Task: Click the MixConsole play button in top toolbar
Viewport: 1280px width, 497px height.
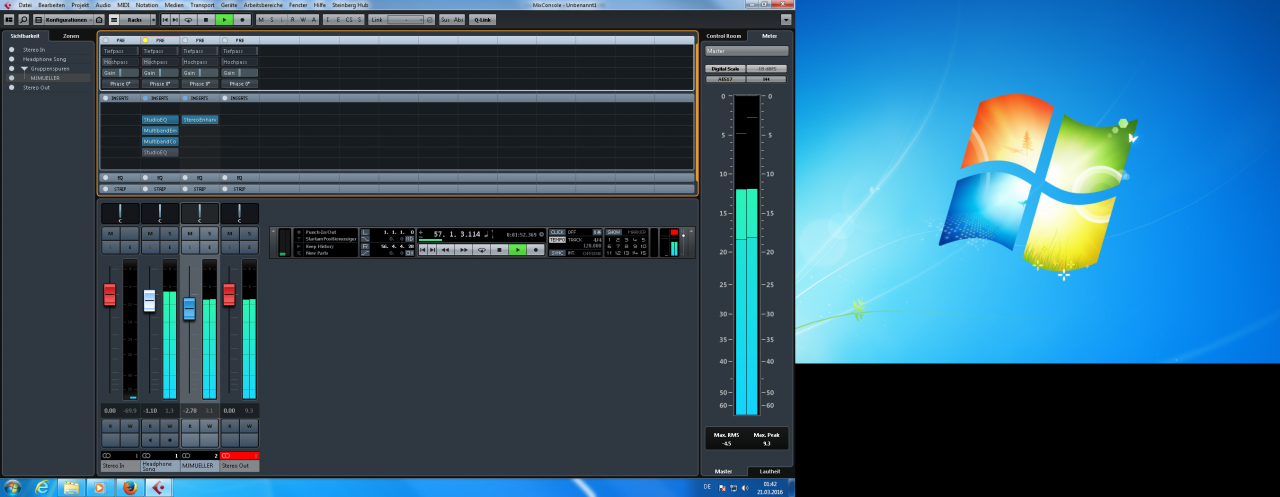Action: pos(224,19)
